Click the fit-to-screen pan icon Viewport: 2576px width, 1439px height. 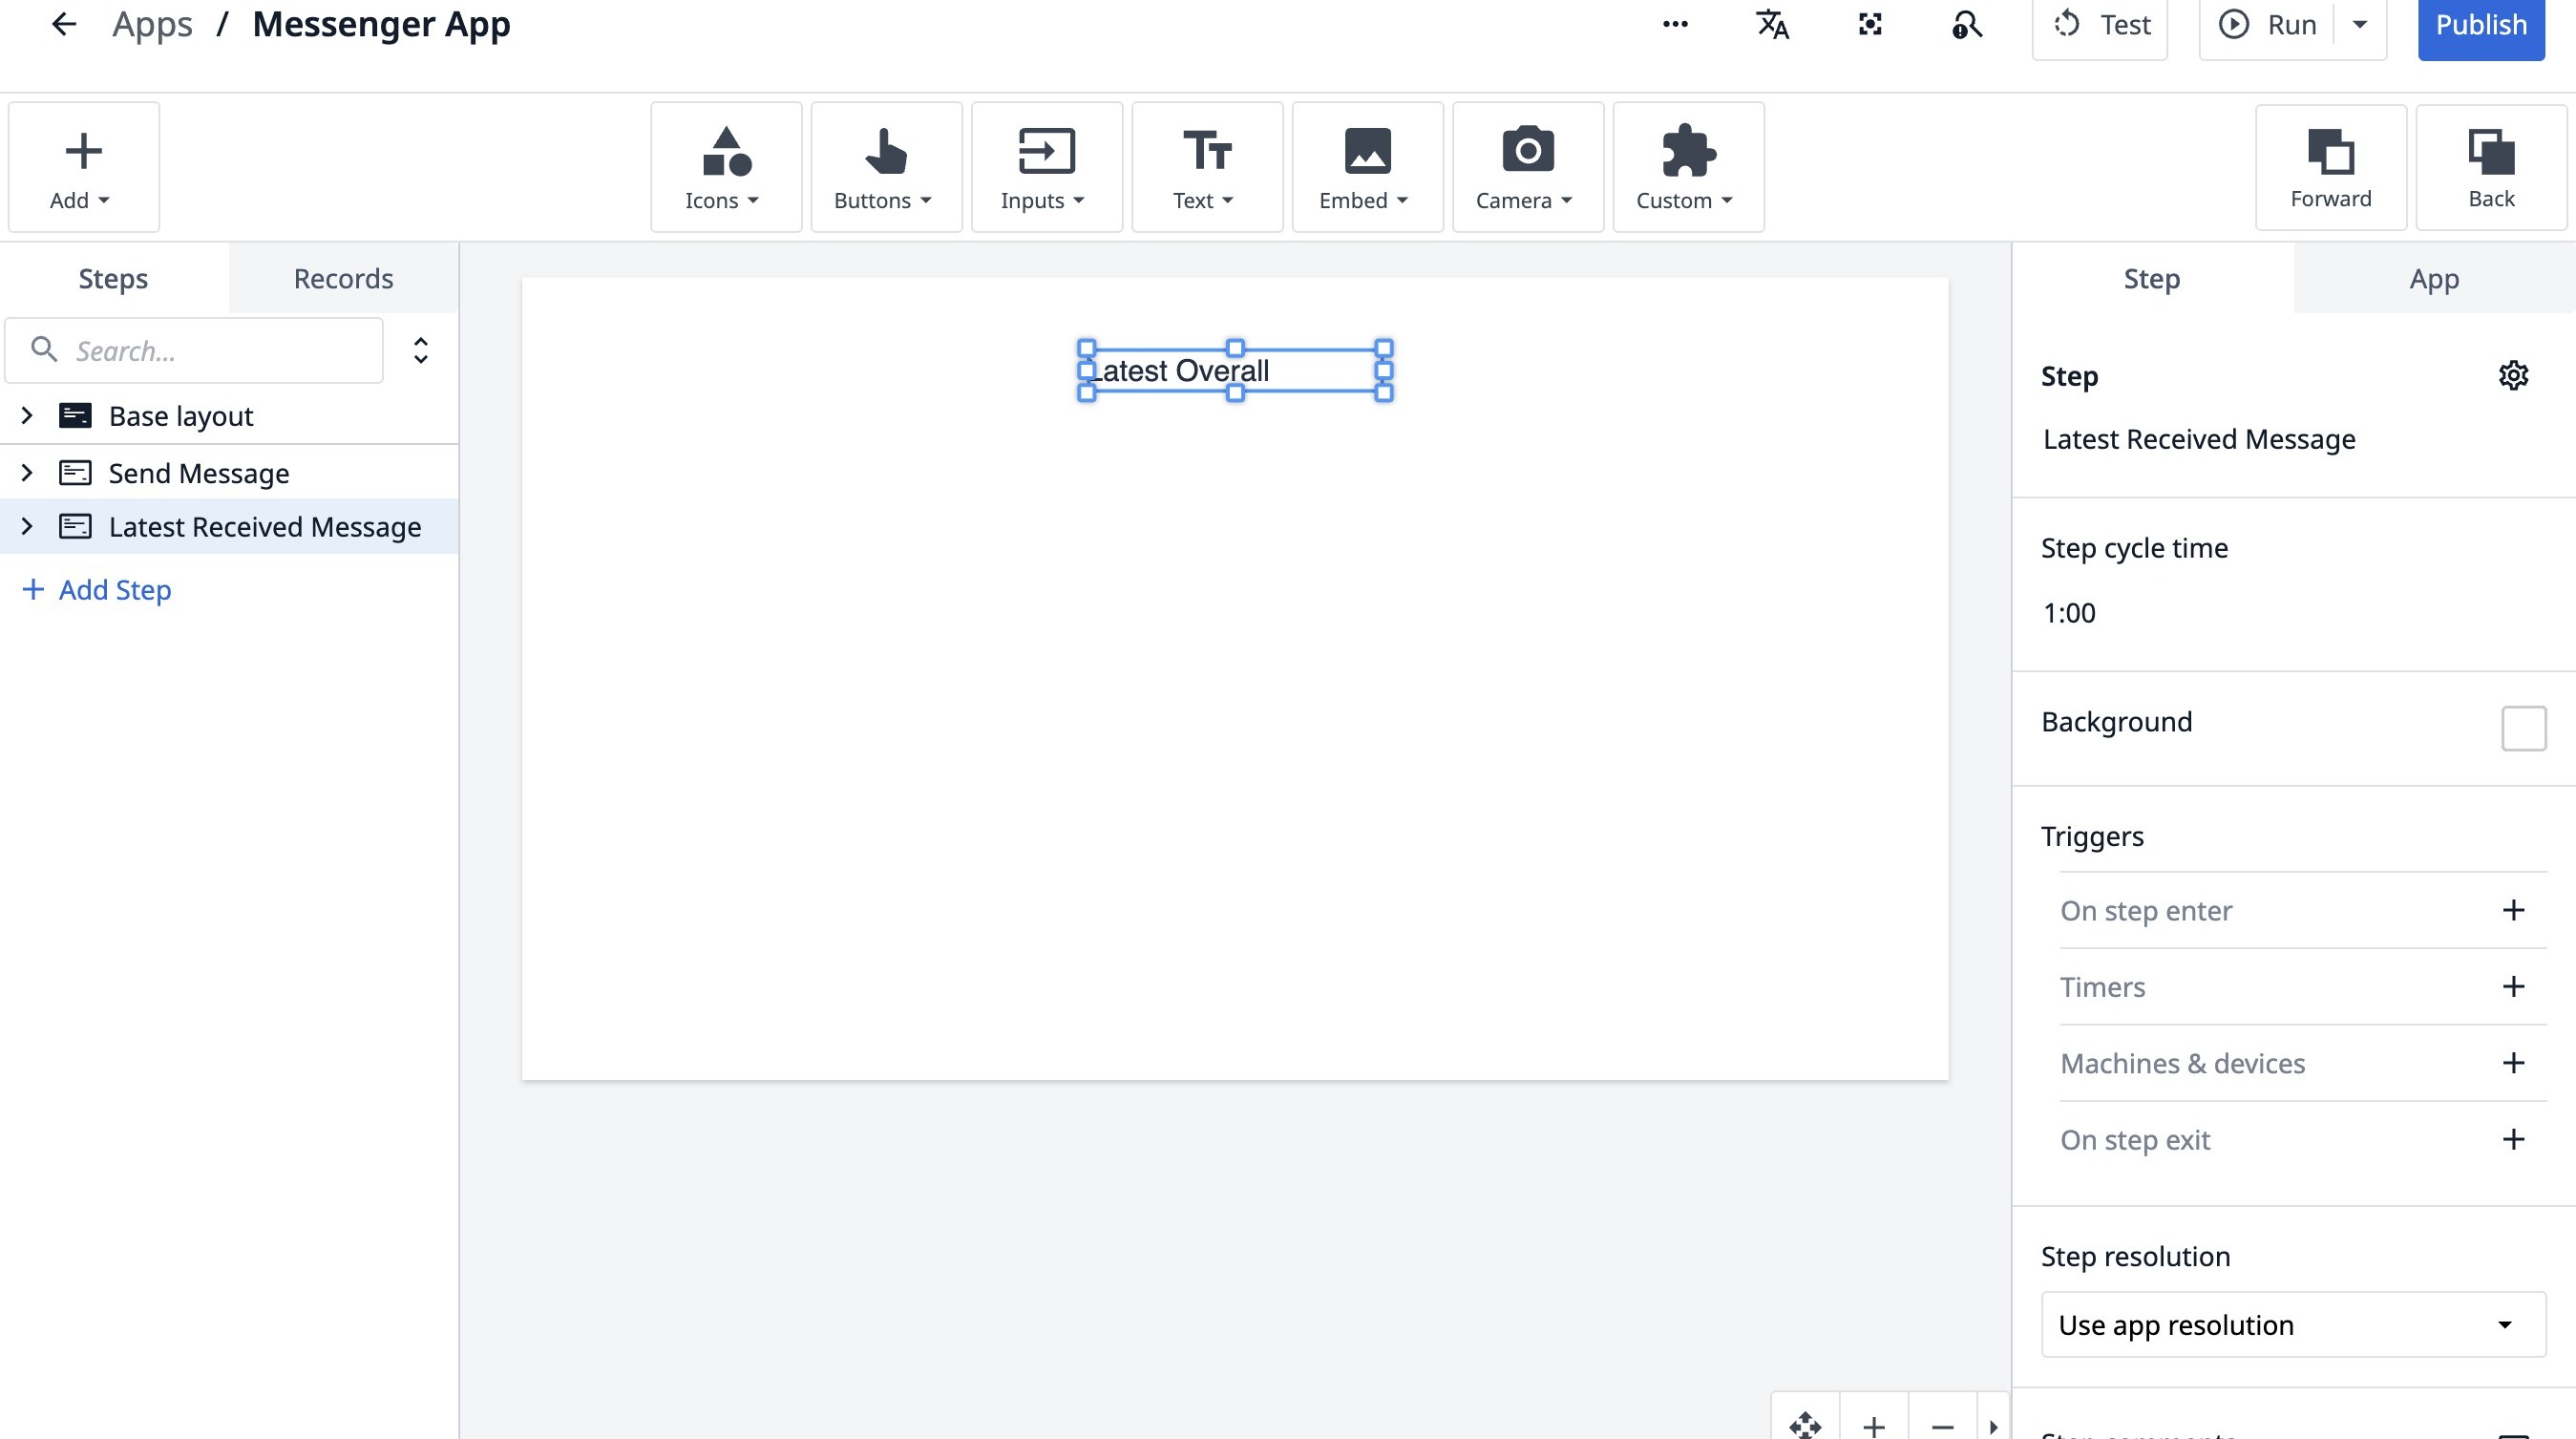pos(1805,1424)
